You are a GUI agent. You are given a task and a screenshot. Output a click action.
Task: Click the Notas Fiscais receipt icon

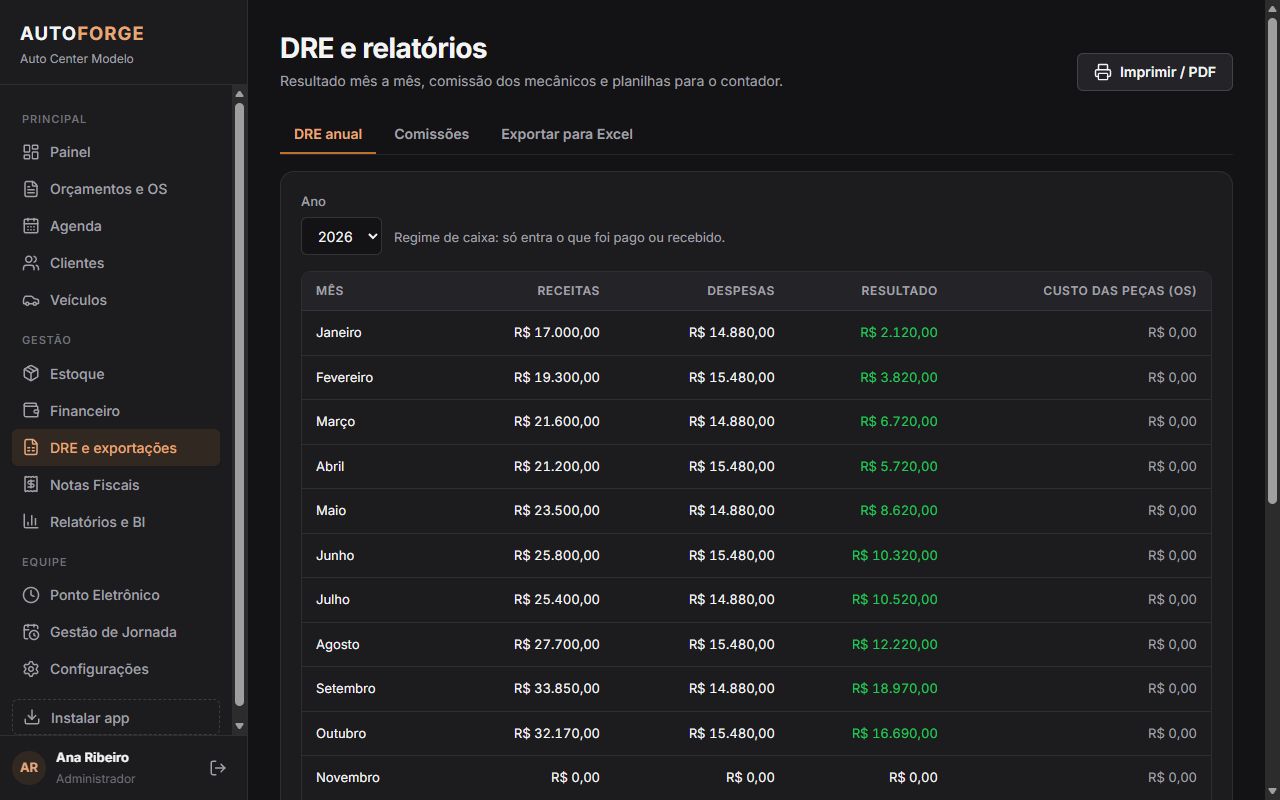31,485
